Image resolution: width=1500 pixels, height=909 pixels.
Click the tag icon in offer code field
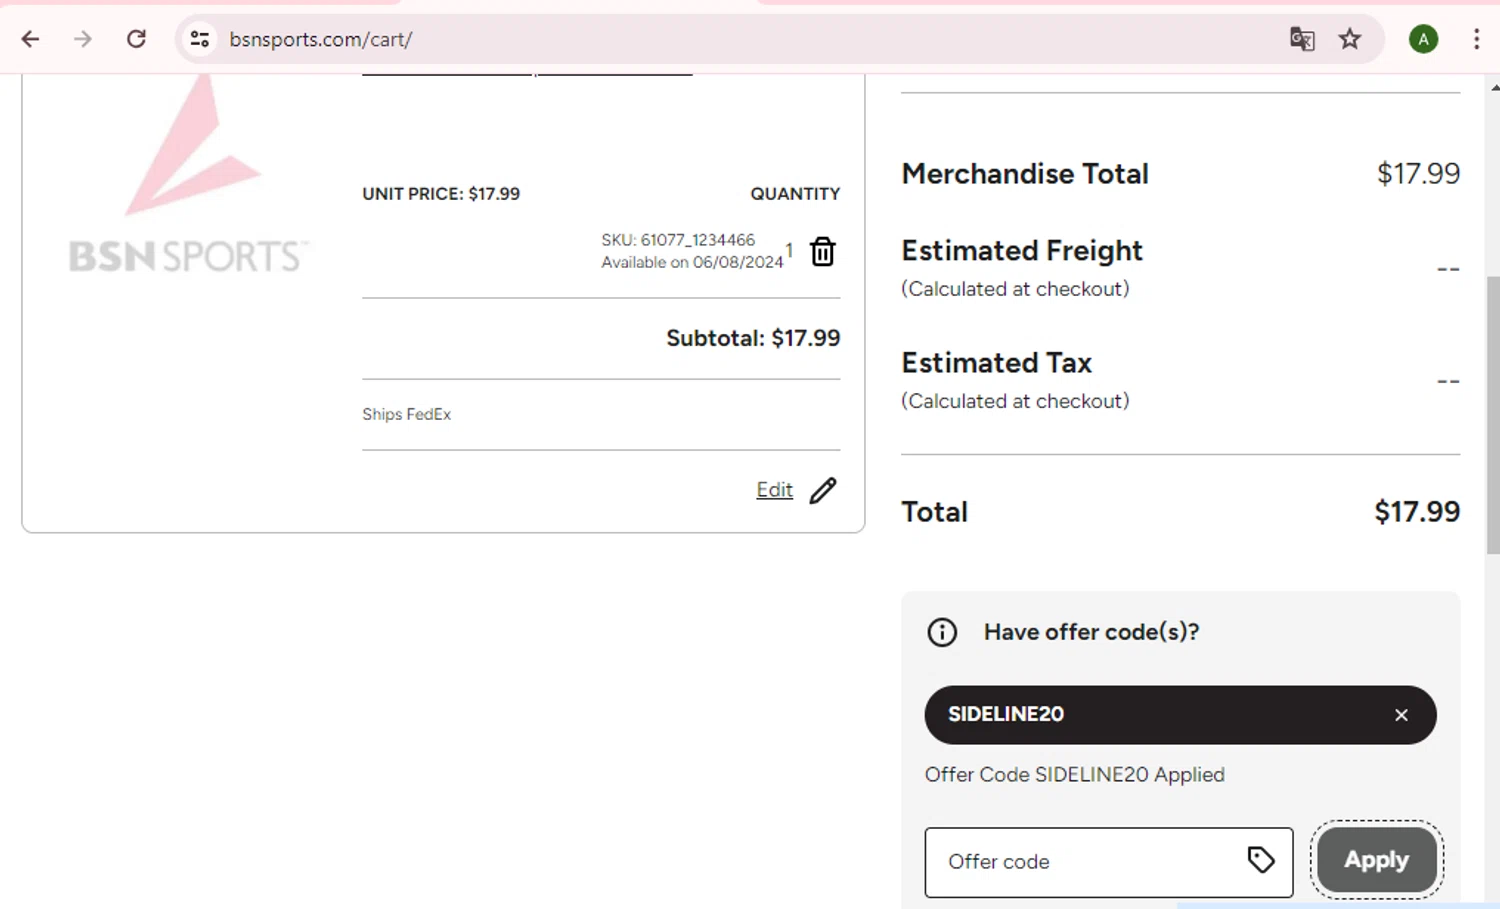click(x=1261, y=860)
